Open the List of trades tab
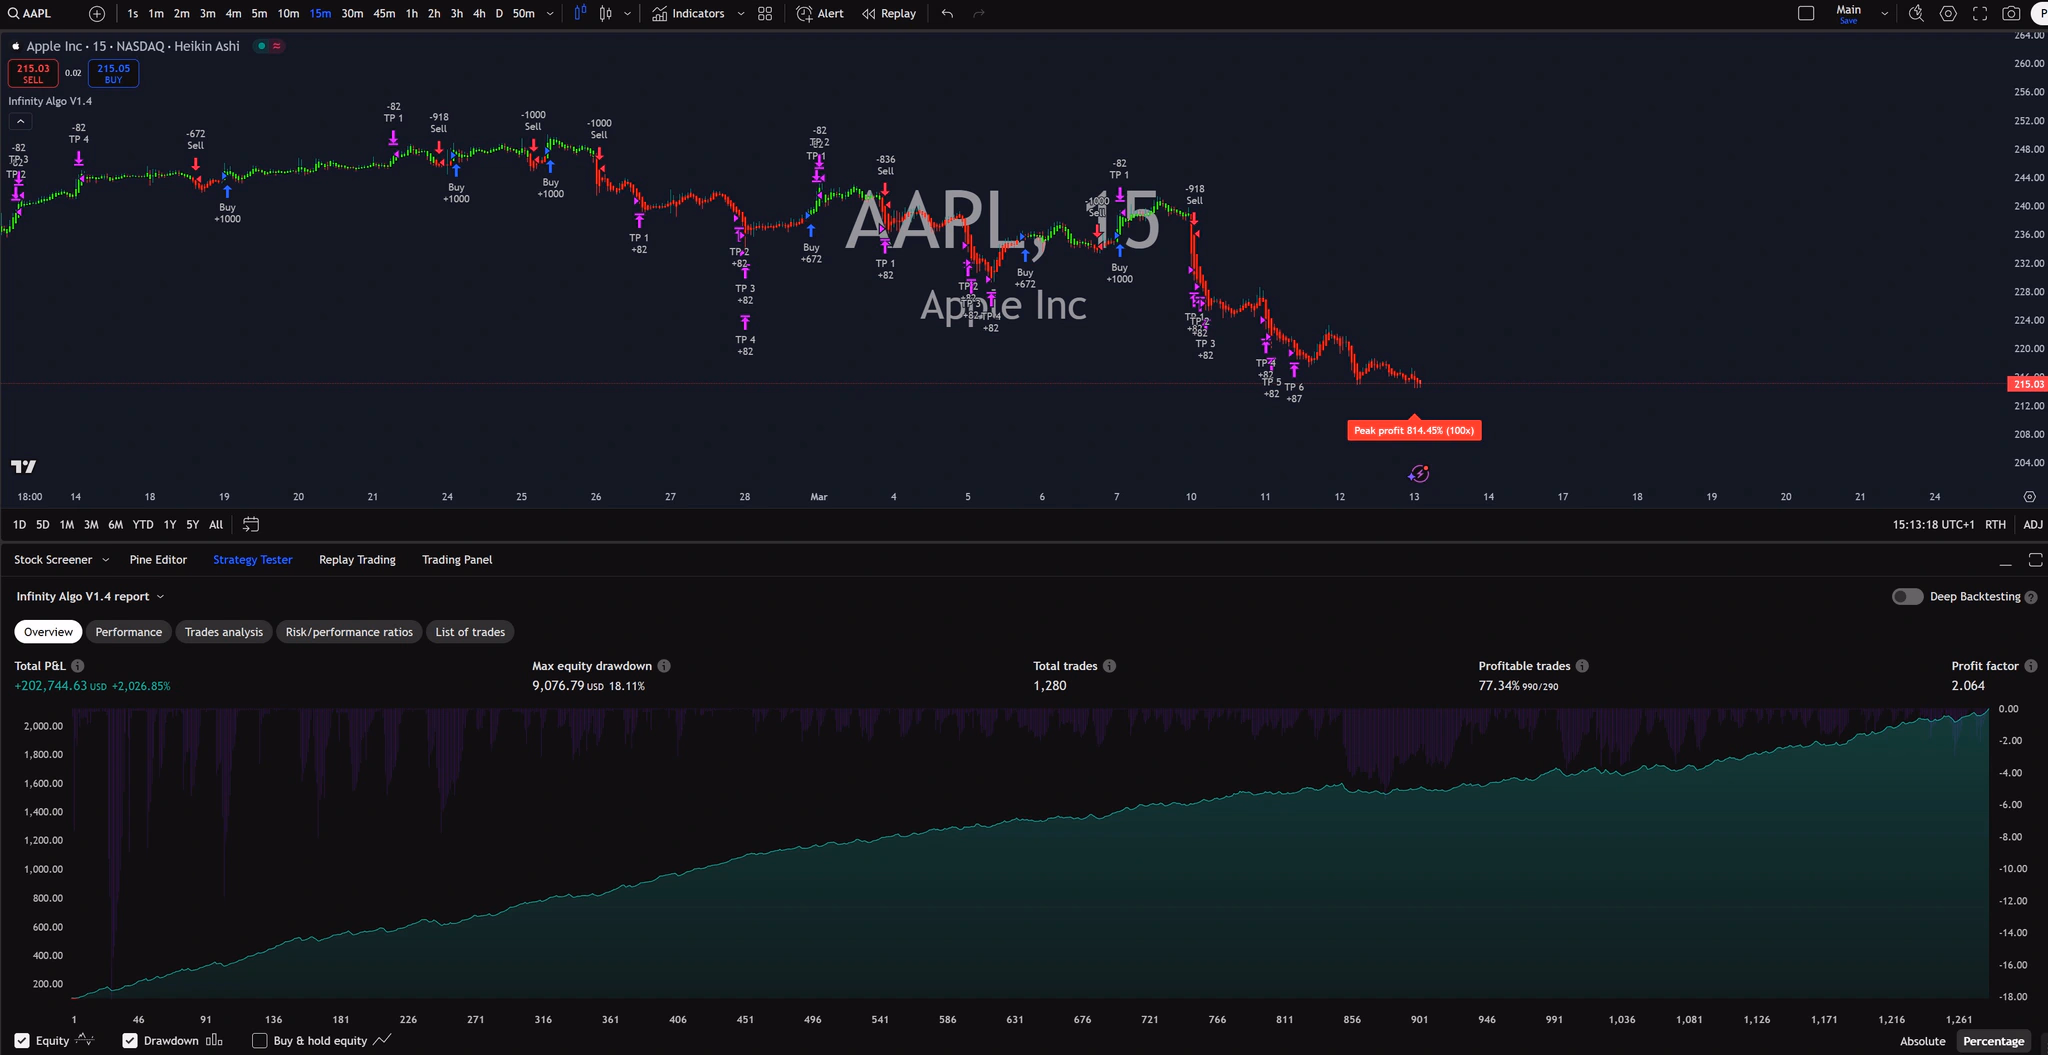The image size is (2048, 1055). tap(470, 632)
